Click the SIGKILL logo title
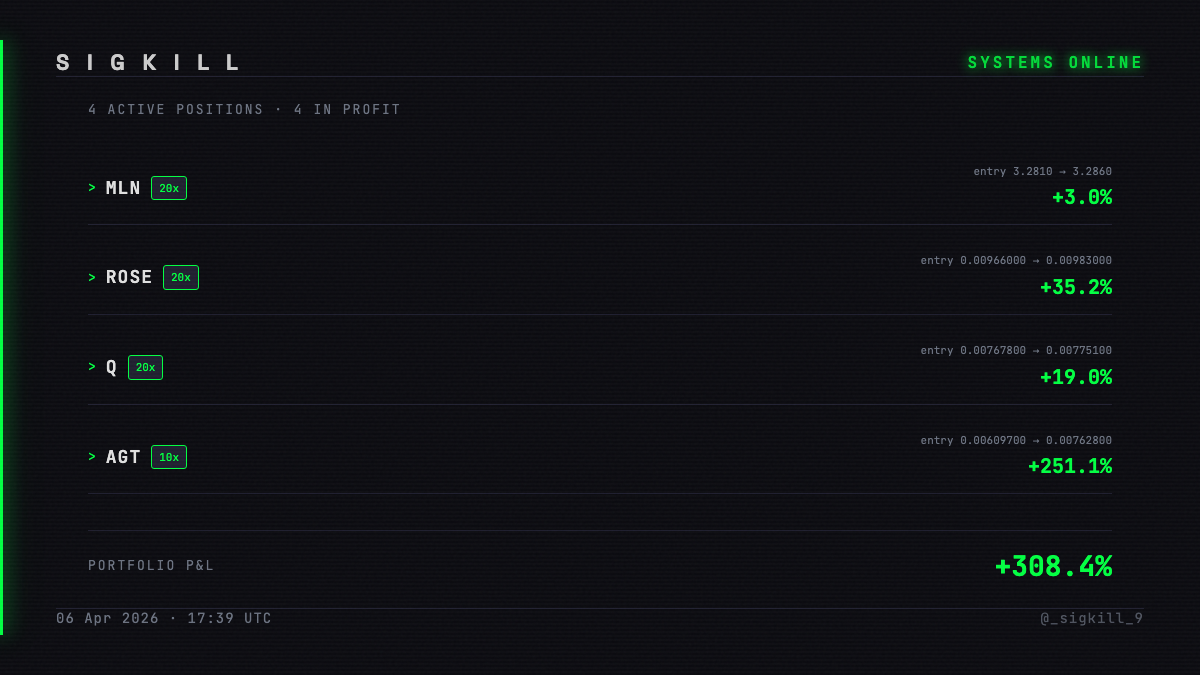 coord(148,63)
